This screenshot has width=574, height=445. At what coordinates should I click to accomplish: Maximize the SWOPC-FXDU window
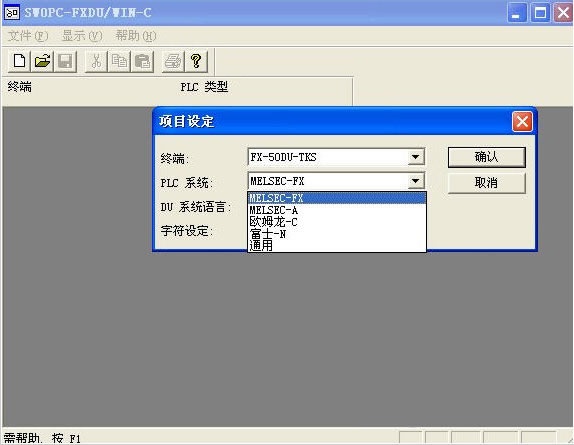pos(540,13)
